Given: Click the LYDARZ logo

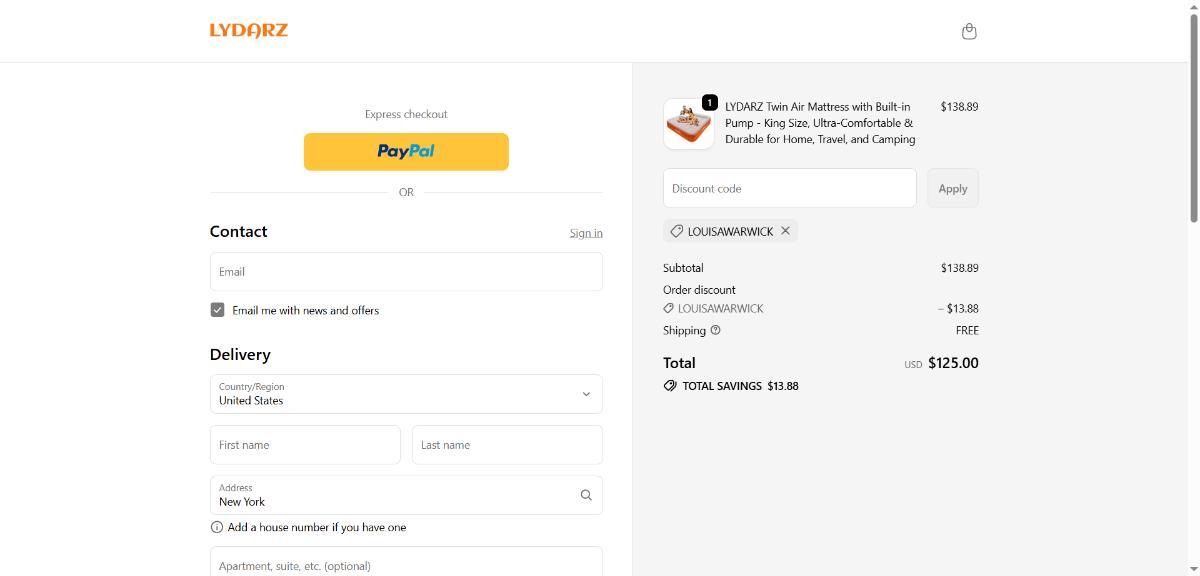Looking at the screenshot, I should point(249,30).
